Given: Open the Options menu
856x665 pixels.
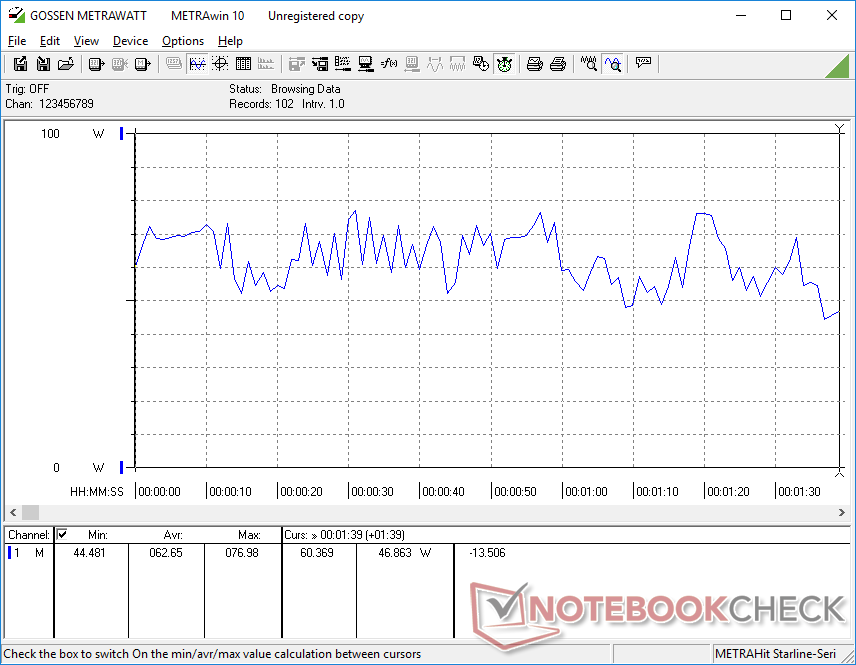Looking at the screenshot, I should click(183, 41).
